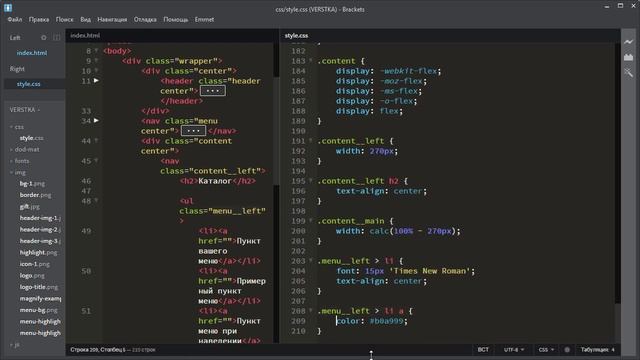Fold the body tag at line 8

click(96, 51)
